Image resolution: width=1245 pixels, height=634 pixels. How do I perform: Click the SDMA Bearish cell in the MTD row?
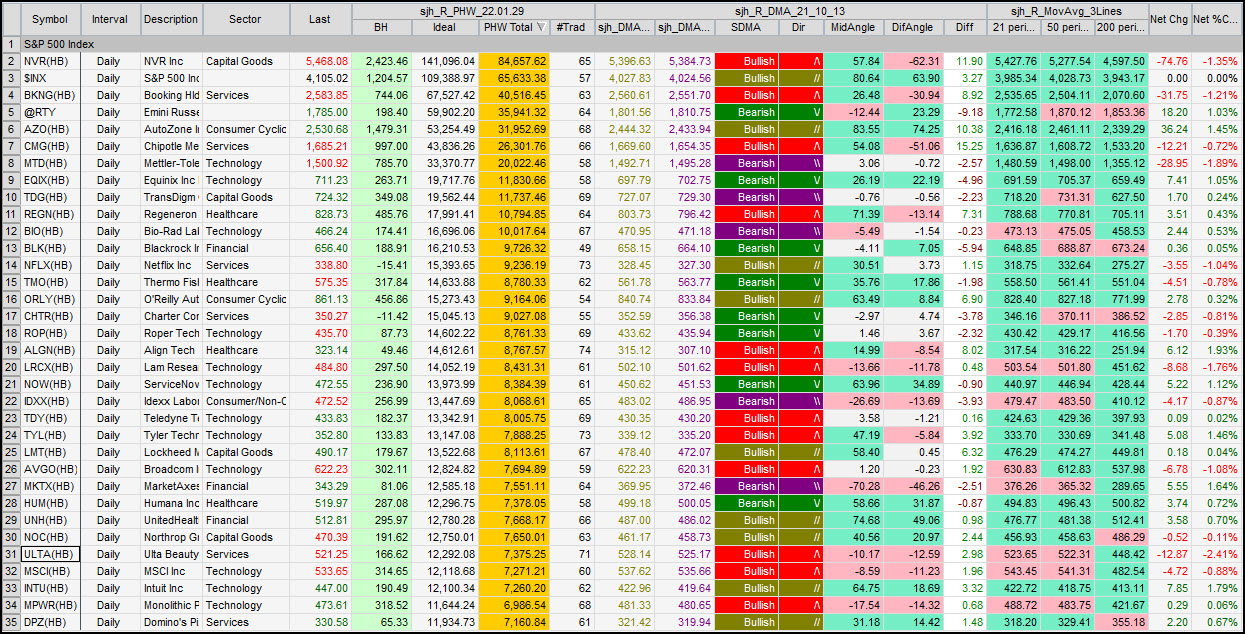pyautogui.click(x=745, y=163)
